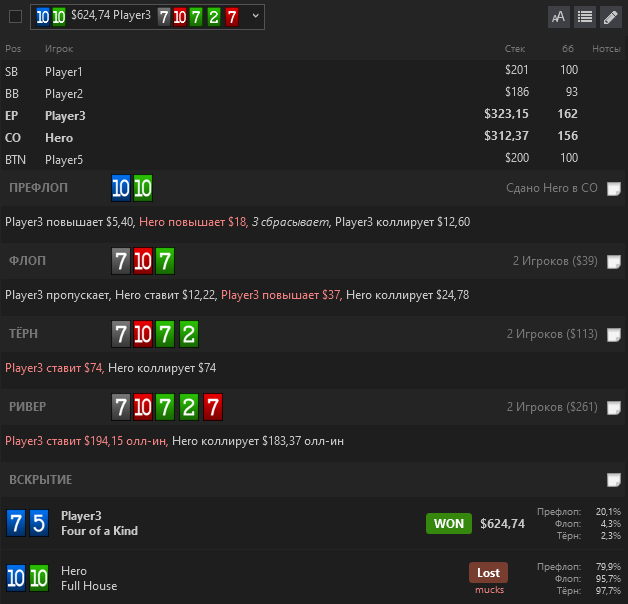The image size is (628, 604).
Task: Expand the hand selector dropdown arrow
Action: [x=256, y=16]
